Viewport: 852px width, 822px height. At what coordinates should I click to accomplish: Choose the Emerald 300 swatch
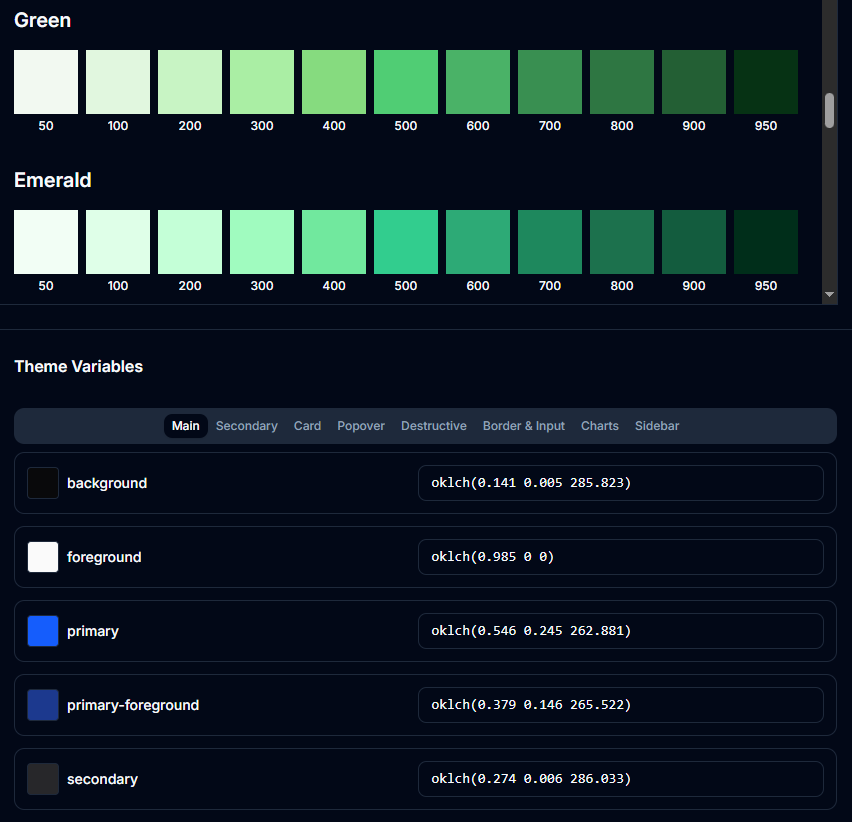tap(262, 242)
